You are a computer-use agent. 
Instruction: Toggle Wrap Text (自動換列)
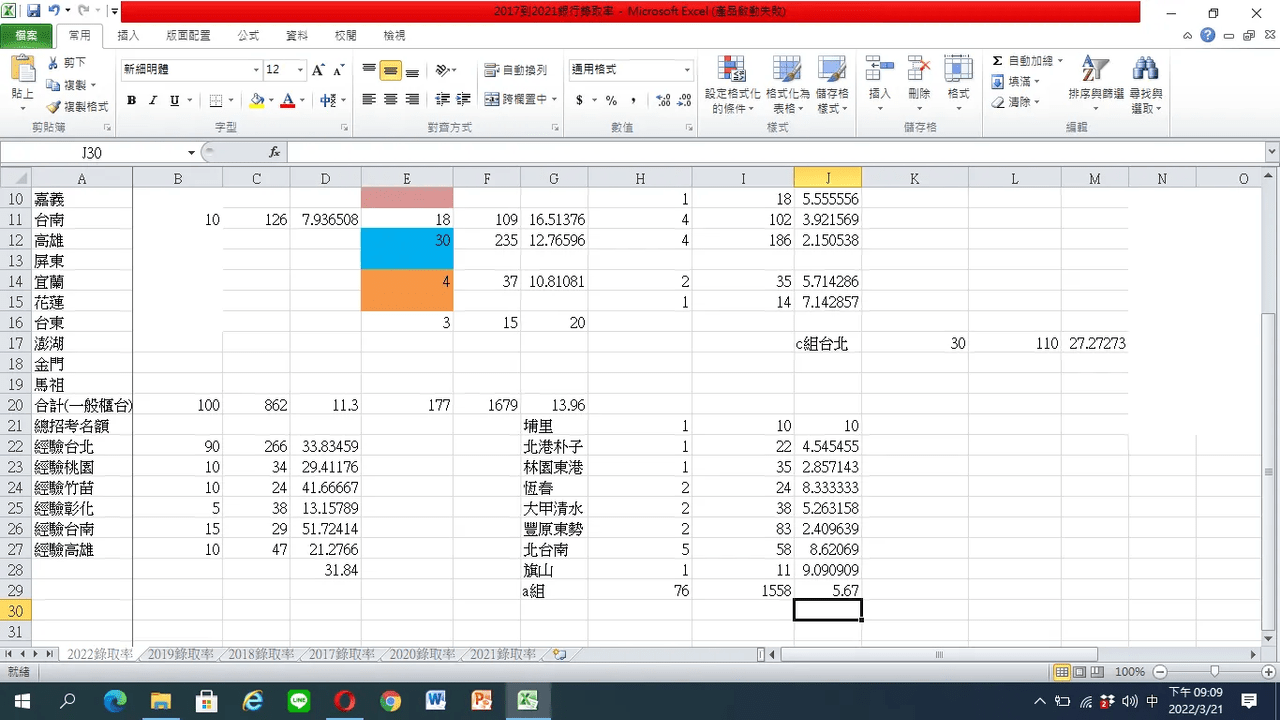point(516,70)
